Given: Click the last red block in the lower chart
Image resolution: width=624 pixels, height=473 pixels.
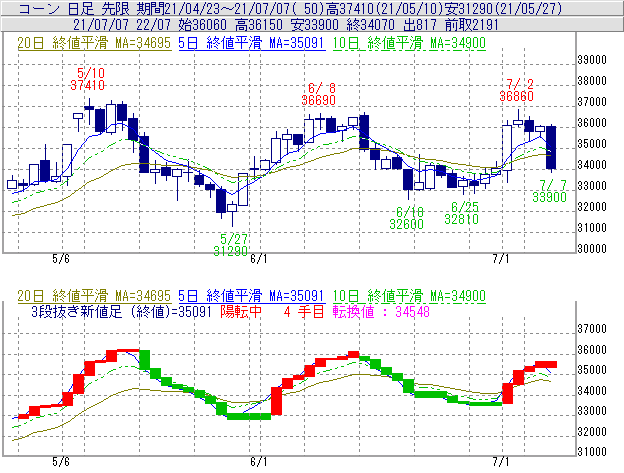Looking at the screenshot, I should [546, 364].
